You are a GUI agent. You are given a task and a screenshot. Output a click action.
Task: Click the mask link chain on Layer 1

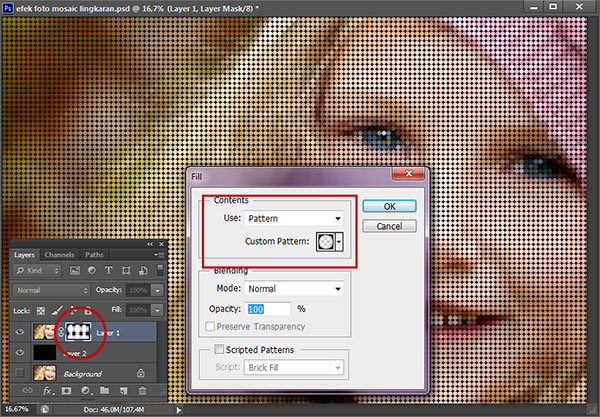[x=61, y=332]
